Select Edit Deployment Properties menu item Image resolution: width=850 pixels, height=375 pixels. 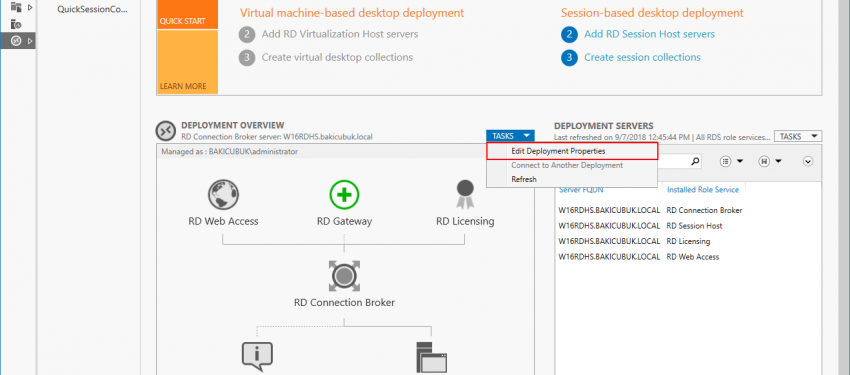point(572,151)
